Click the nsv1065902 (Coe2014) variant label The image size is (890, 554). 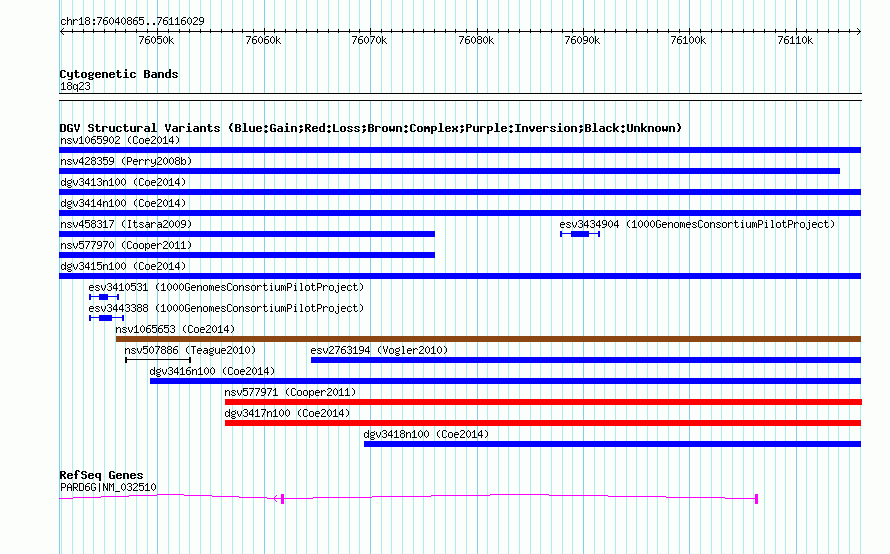coord(120,140)
